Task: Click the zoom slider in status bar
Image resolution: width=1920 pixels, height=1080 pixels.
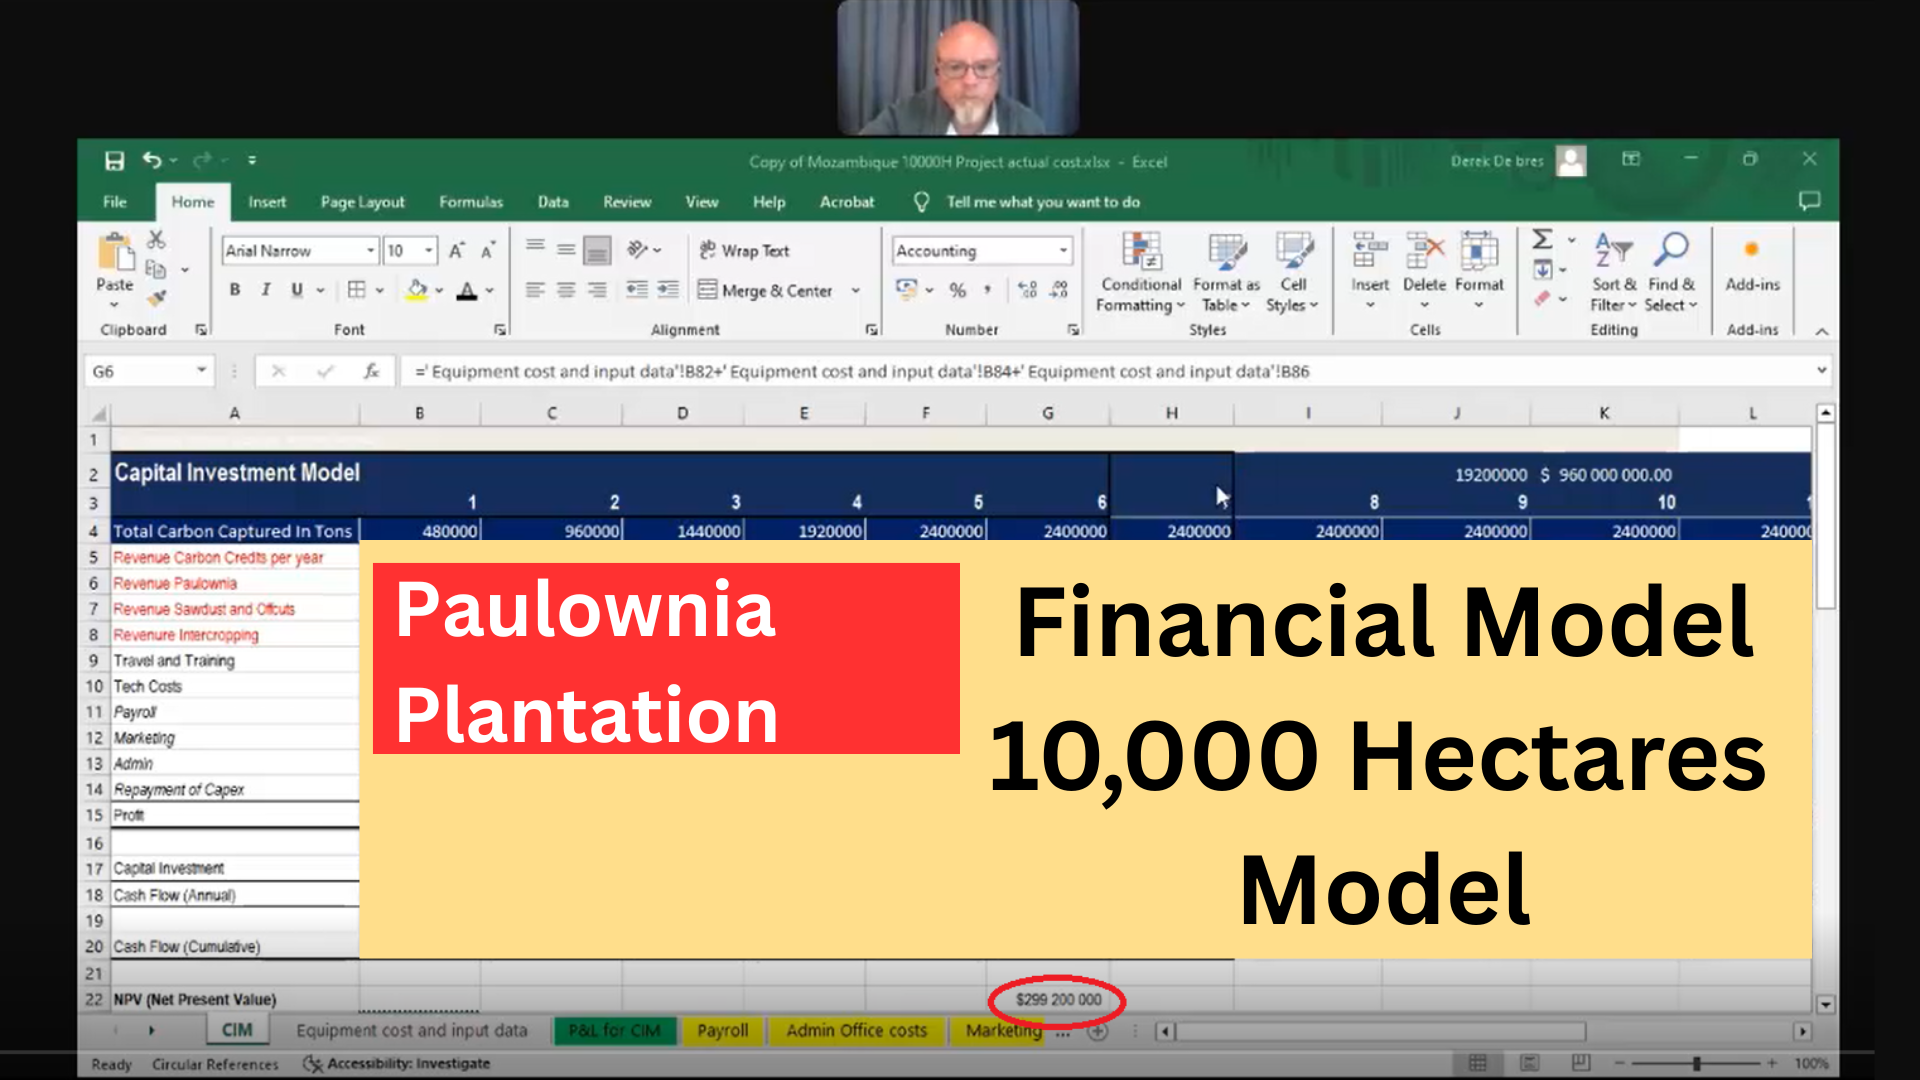Action: point(1696,1063)
